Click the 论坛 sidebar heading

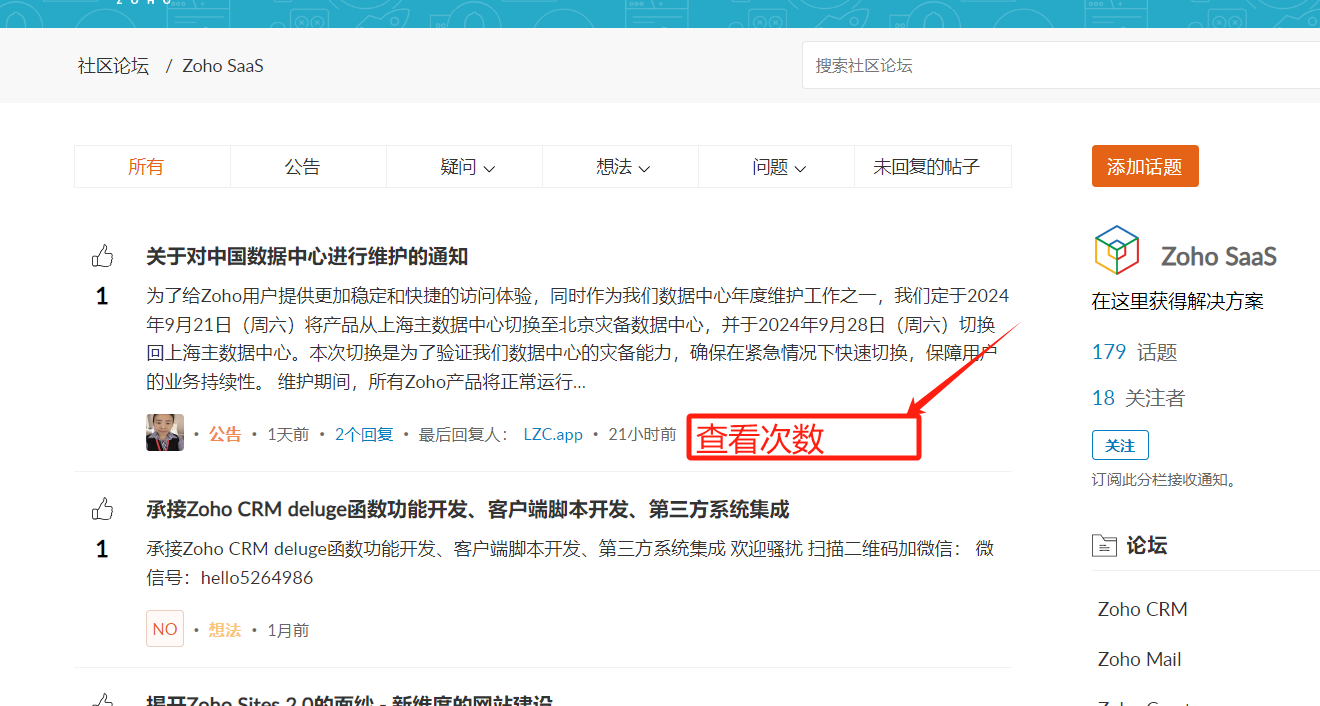1146,545
